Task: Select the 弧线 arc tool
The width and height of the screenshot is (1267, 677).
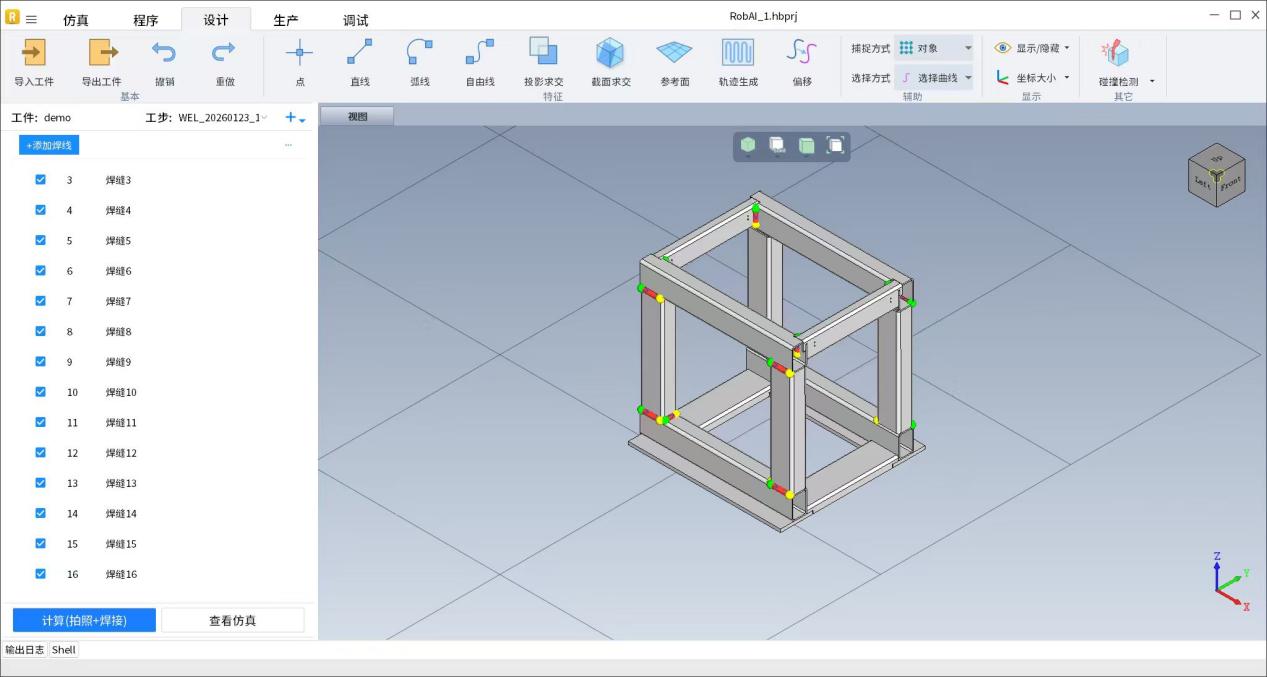Action: 420,53
